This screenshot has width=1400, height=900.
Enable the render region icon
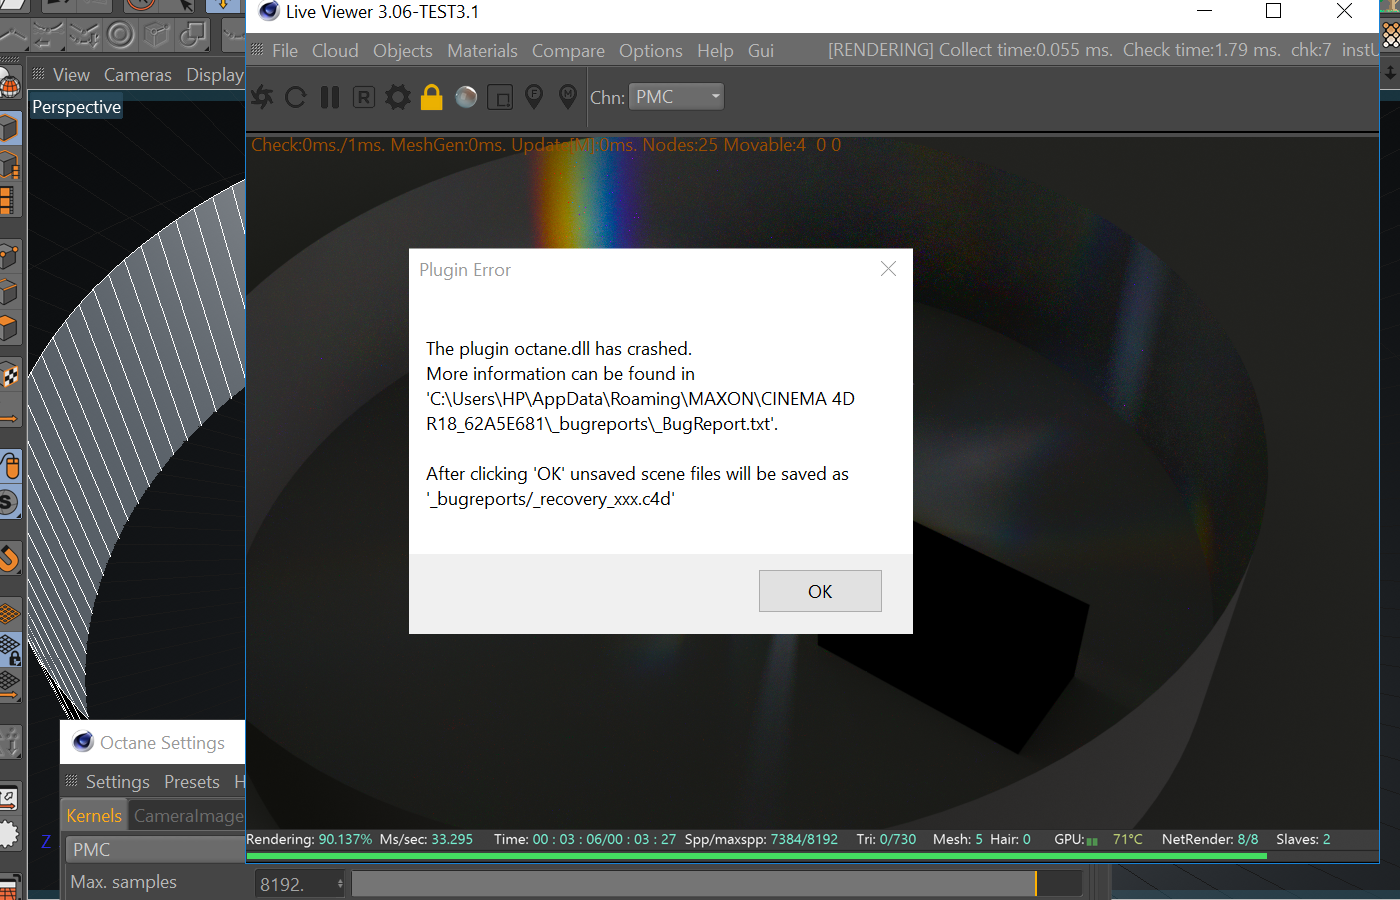pyautogui.click(x=500, y=97)
